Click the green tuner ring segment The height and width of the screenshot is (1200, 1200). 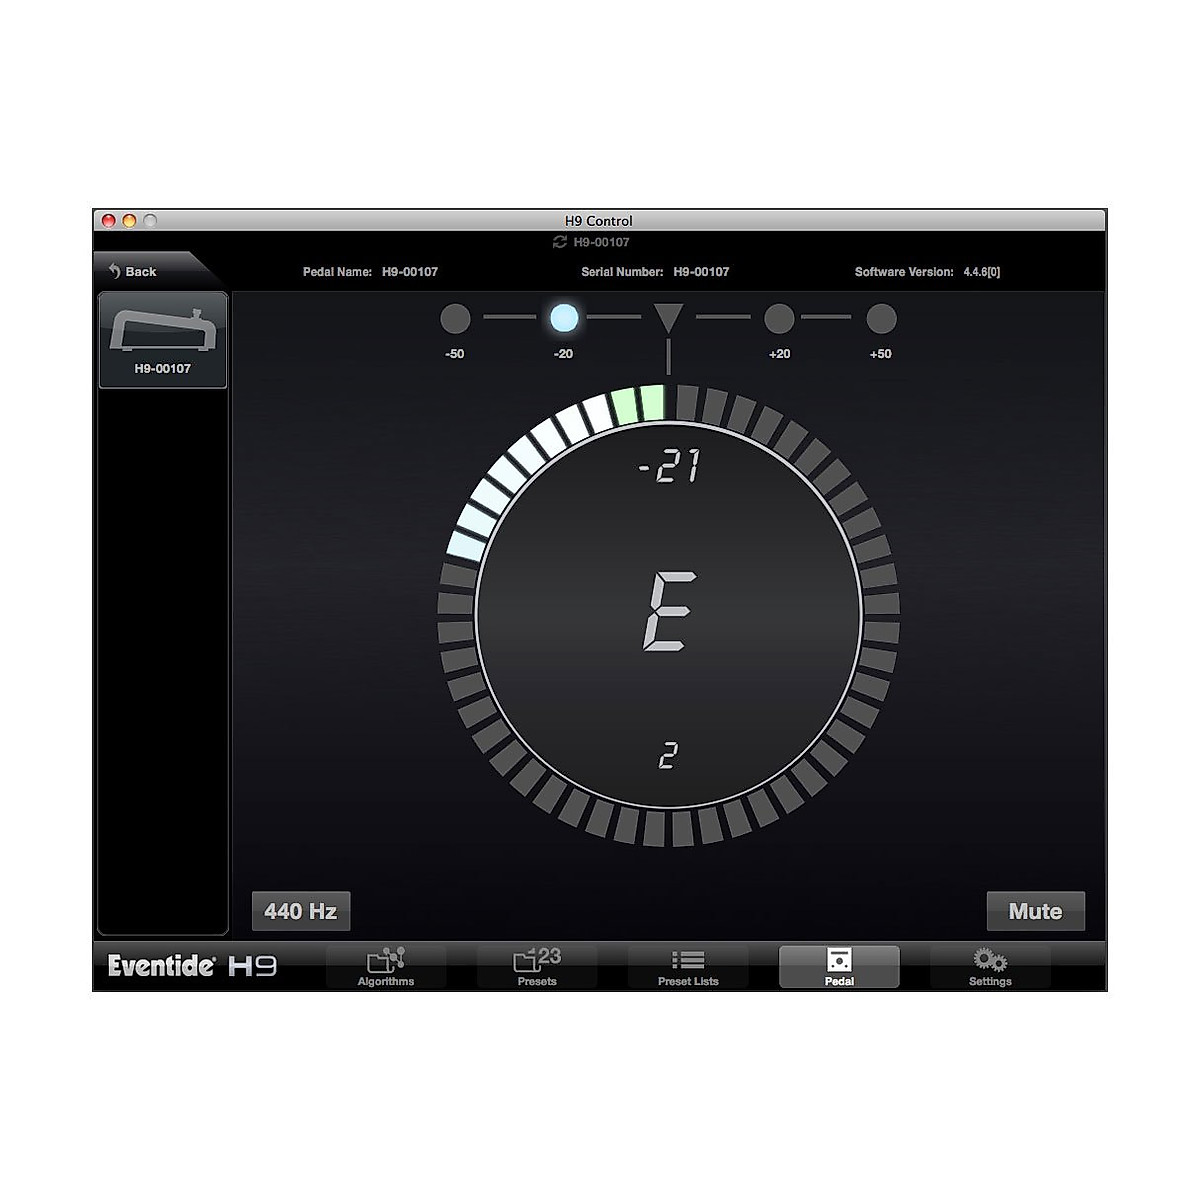click(x=638, y=405)
